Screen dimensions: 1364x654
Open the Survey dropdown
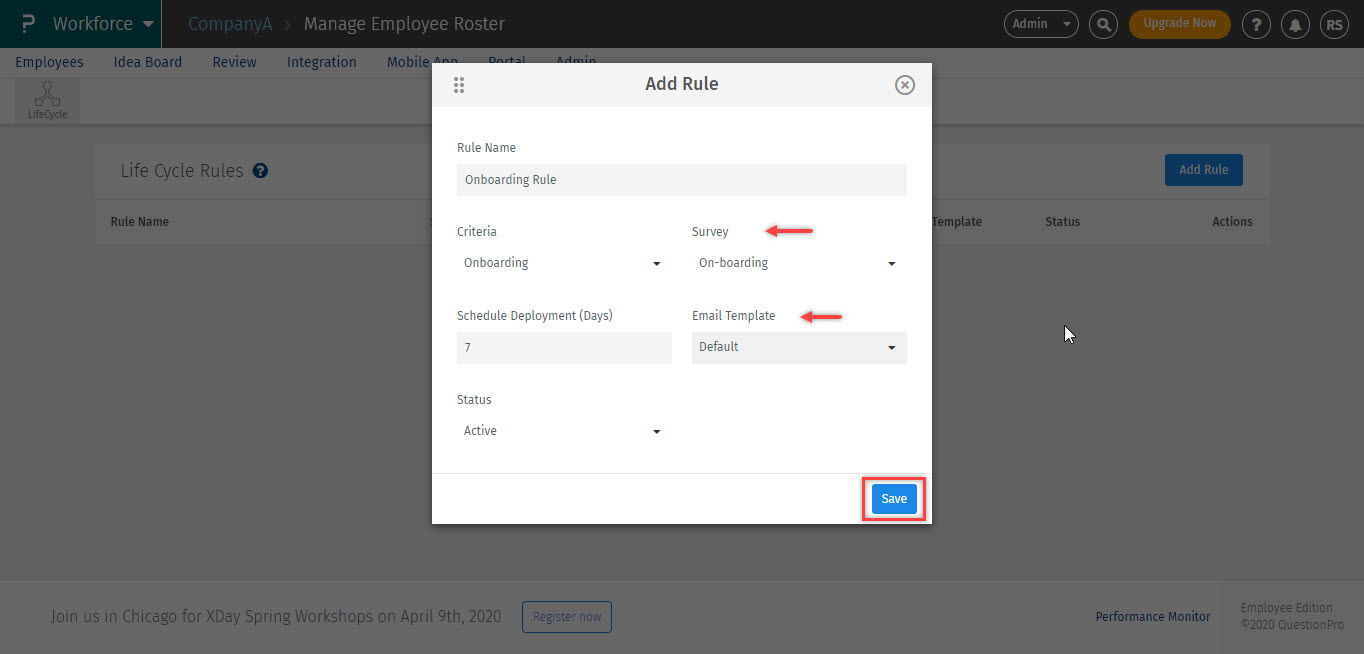pos(798,263)
